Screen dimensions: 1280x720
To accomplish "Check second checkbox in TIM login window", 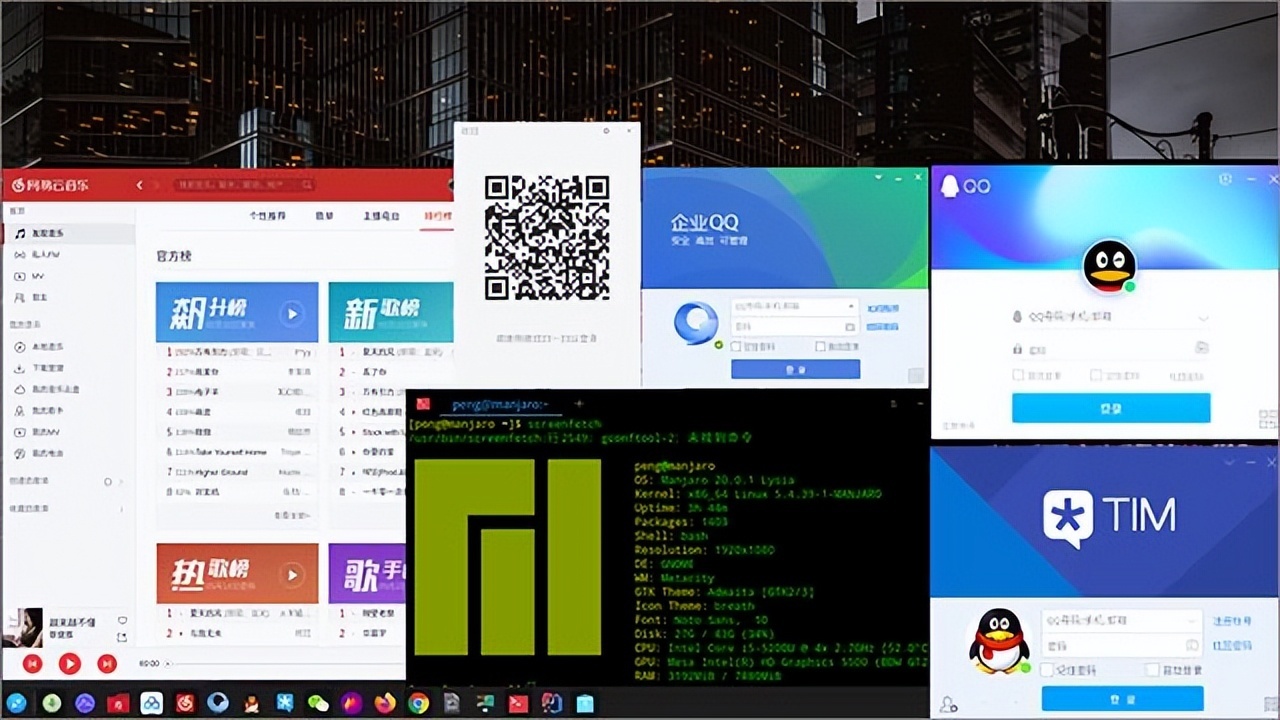I will pos(1153,670).
